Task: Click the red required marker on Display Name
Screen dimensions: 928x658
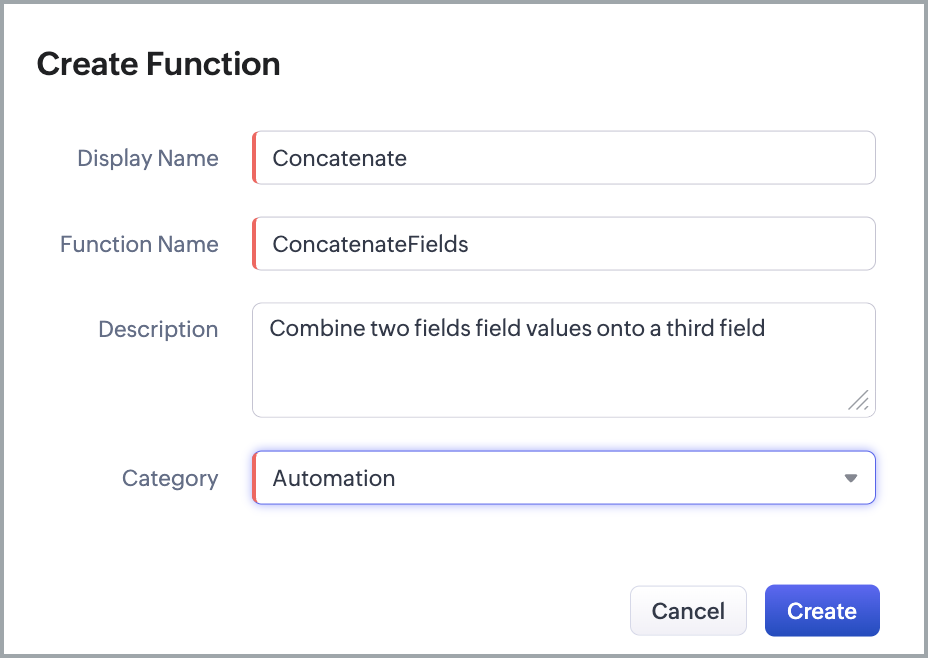Action: pos(254,158)
